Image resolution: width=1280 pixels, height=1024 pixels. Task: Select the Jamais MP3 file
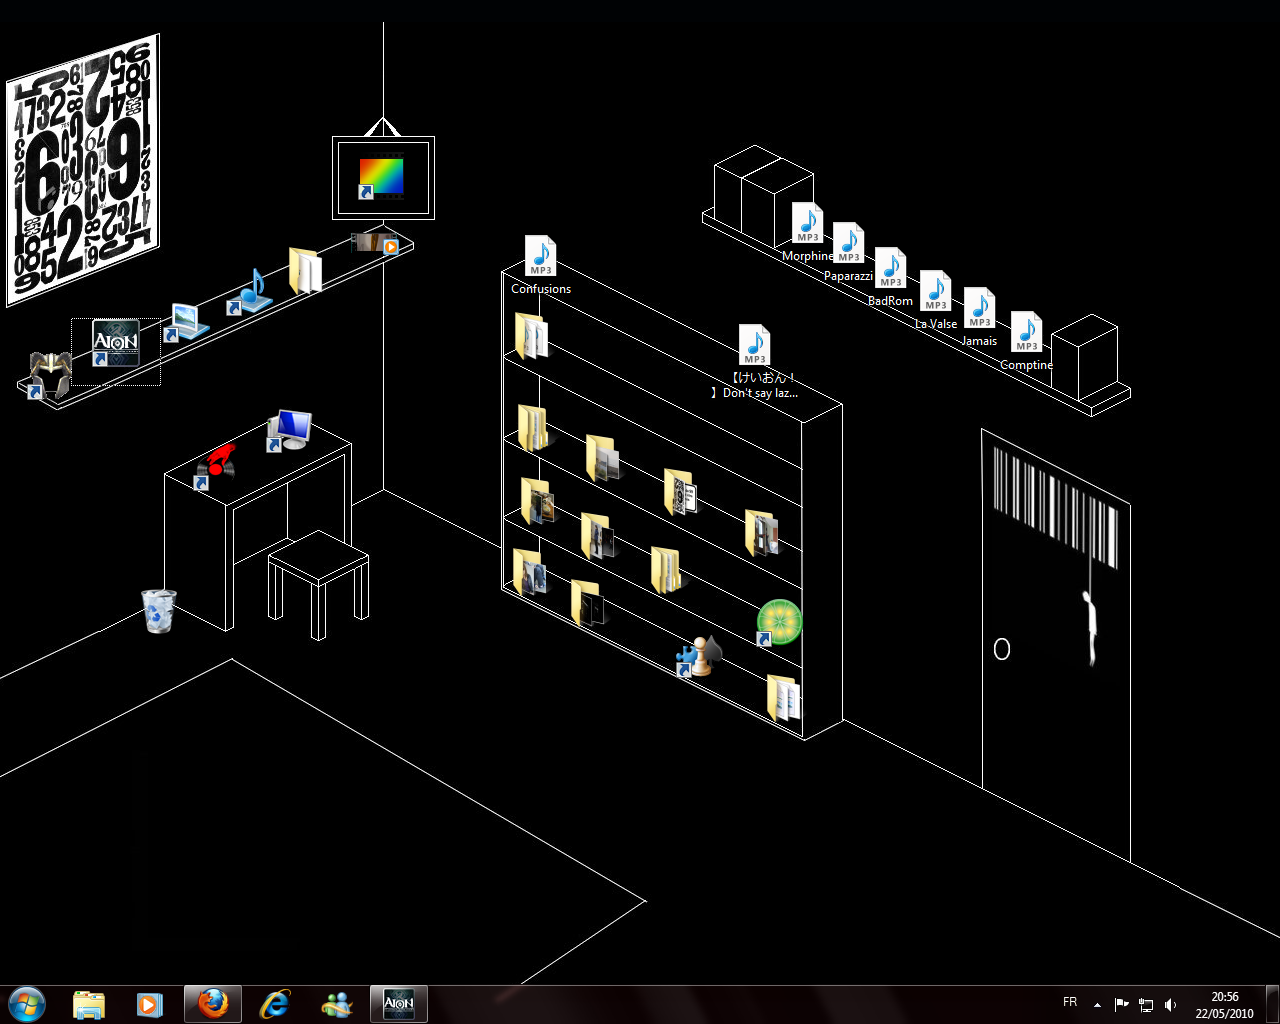point(980,317)
